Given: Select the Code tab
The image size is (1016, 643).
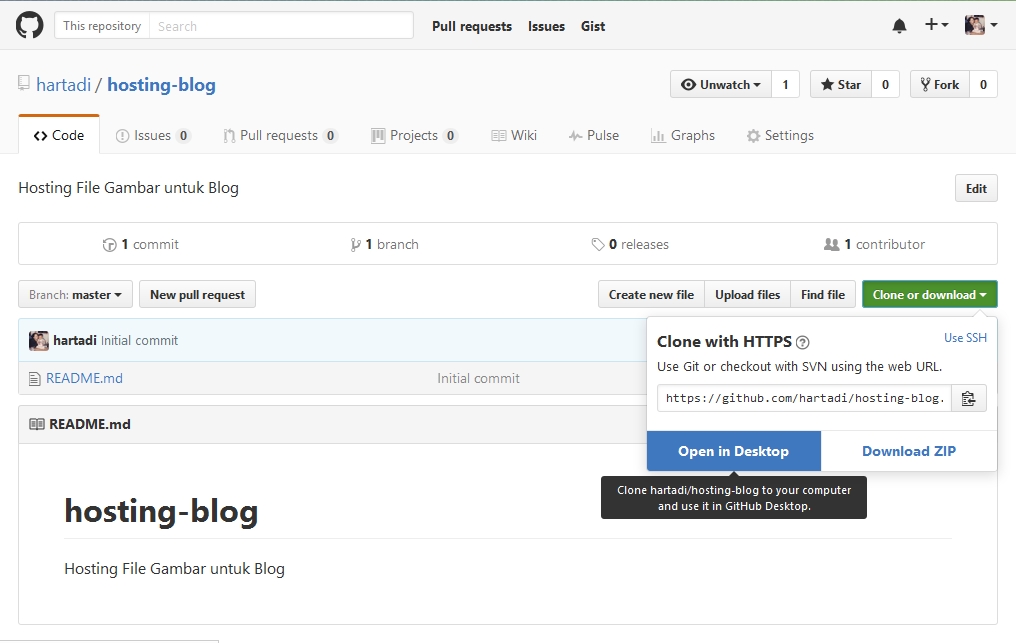Looking at the screenshot, I should coord(59,135).
